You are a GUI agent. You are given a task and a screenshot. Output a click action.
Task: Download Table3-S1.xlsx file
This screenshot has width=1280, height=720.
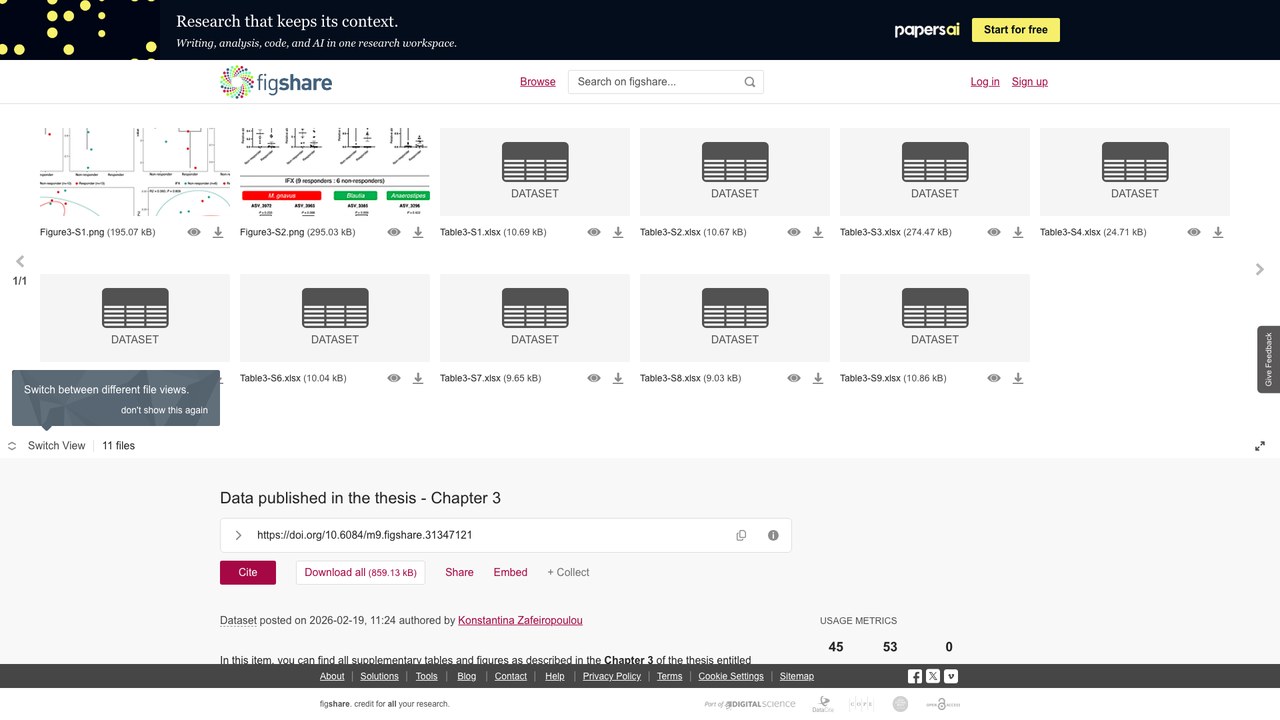click(618, 232)
